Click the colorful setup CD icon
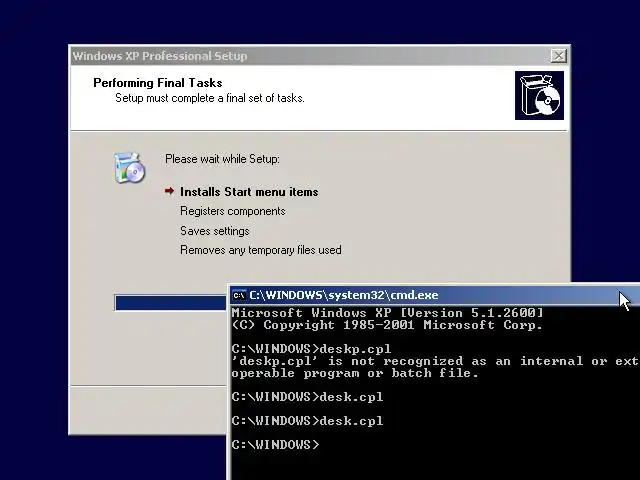This screenshot has height=480, width=640. point(129,167)
